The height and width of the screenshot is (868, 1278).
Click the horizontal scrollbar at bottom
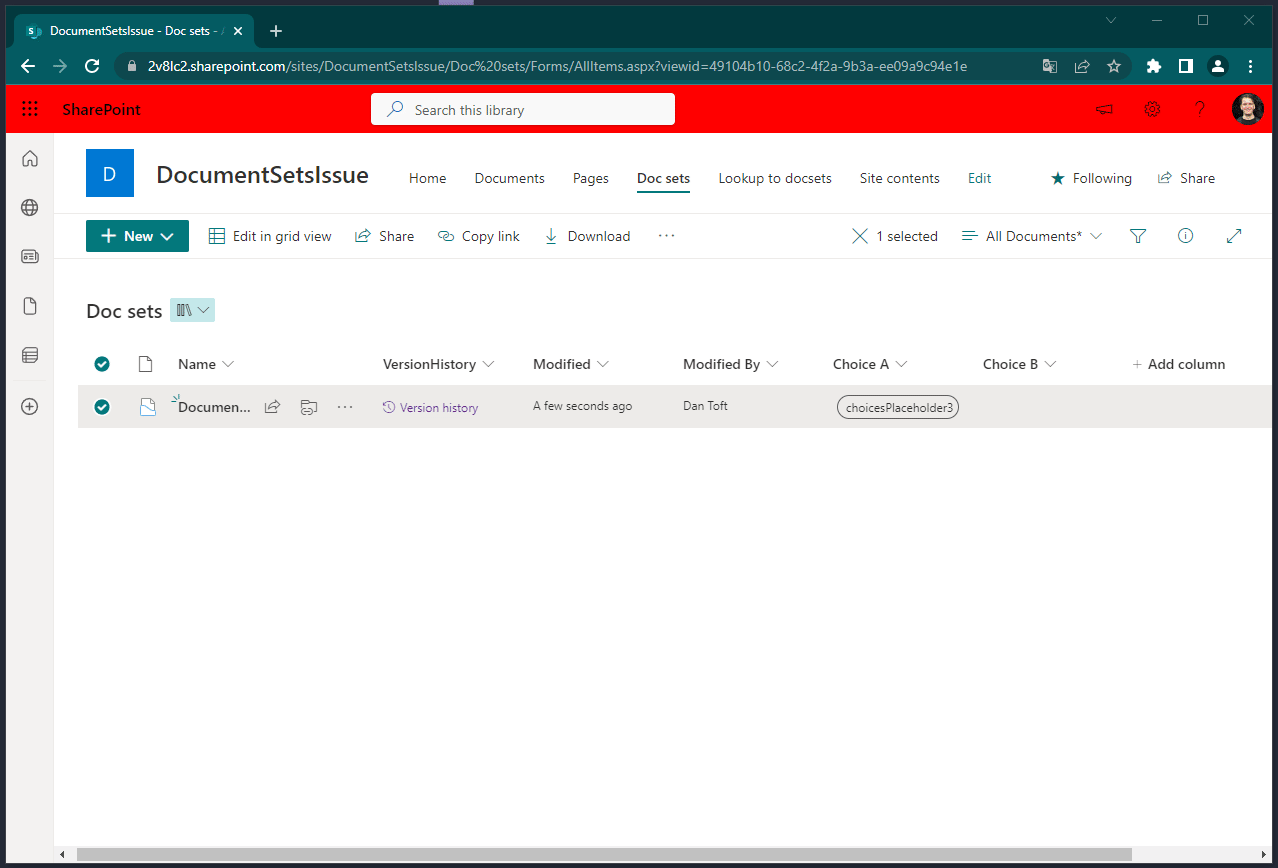click(604, 854)
